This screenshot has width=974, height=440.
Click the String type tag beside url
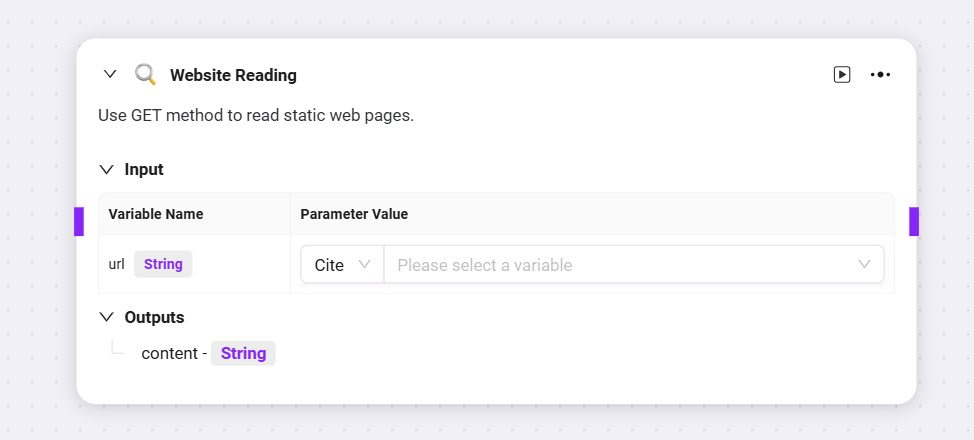pyautogui.click(x=163, y=264)
